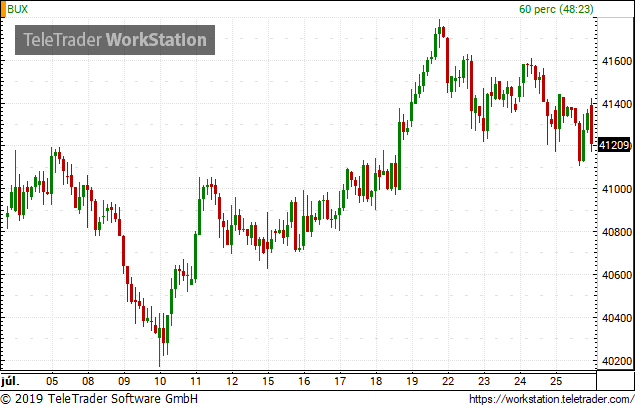Click the 'júl.' month label on time axis

tap(10, 381)
